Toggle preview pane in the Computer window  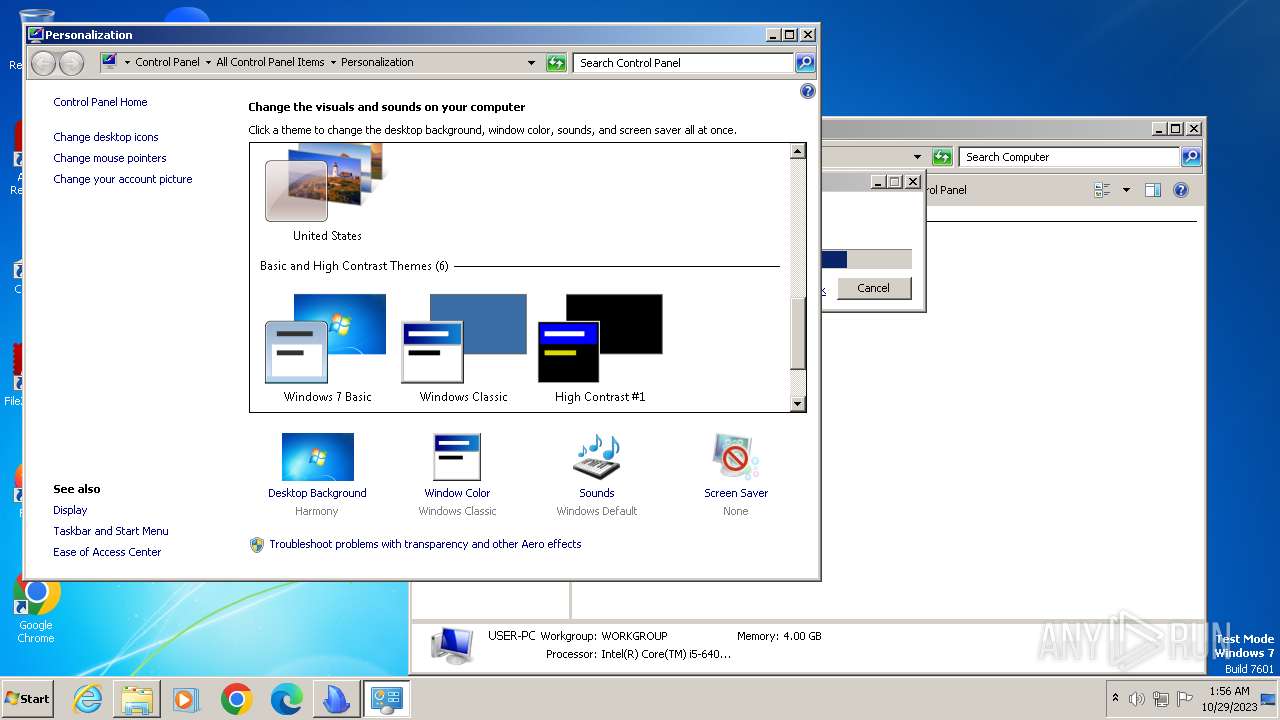pyautogui.click(x=1153, y=190)
